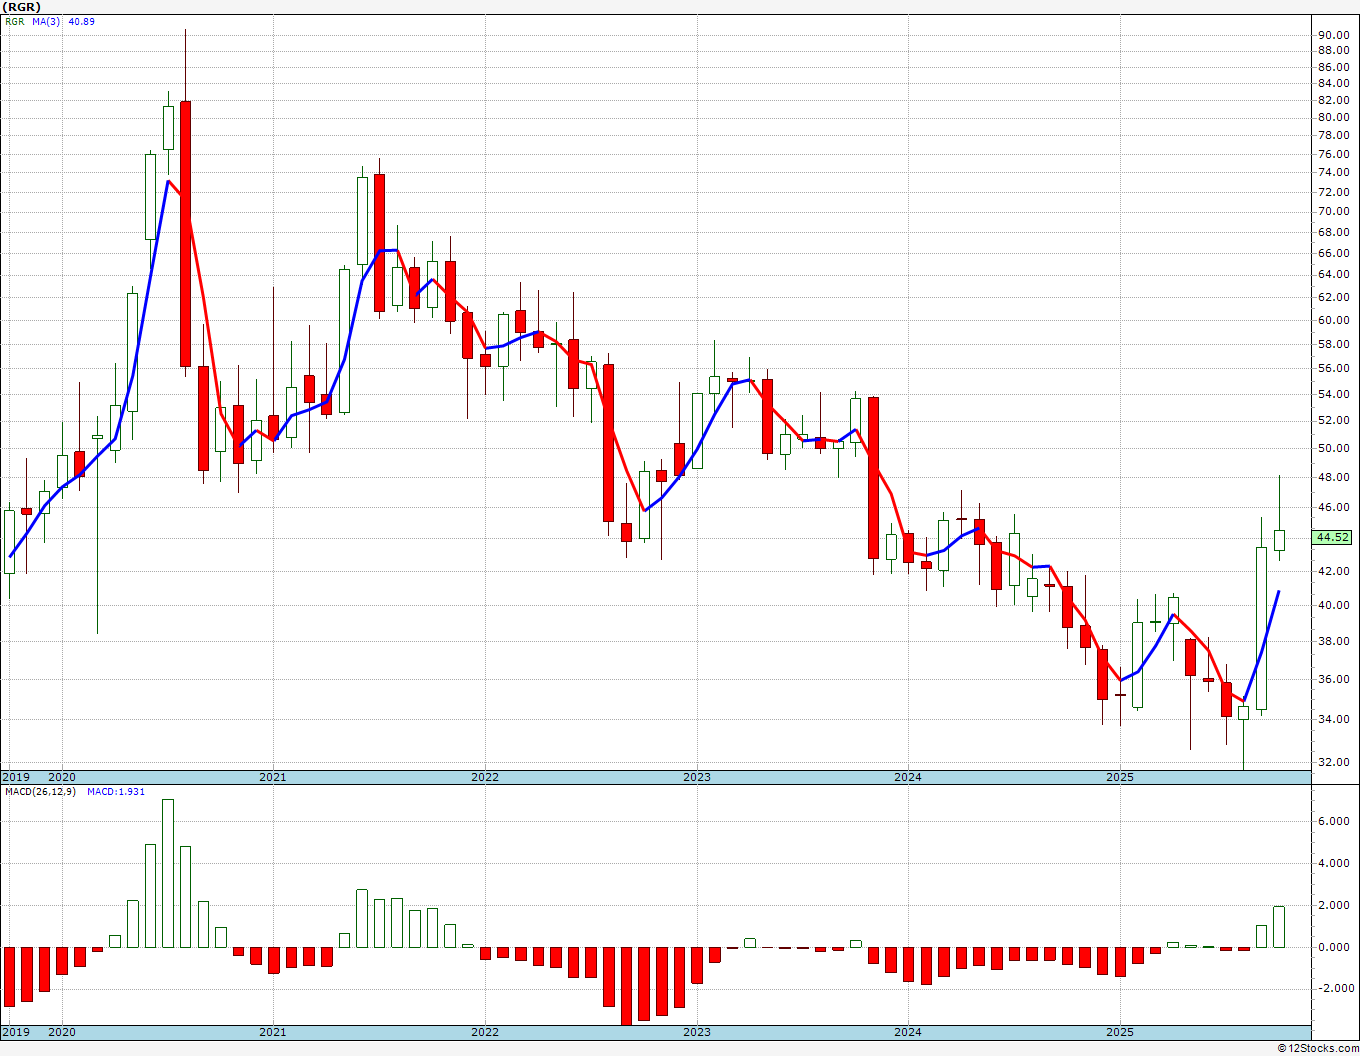Click 2025 on the MACD time axis
The width and height of the screenshot is (1360, 1056).
pos(1120,1031)
